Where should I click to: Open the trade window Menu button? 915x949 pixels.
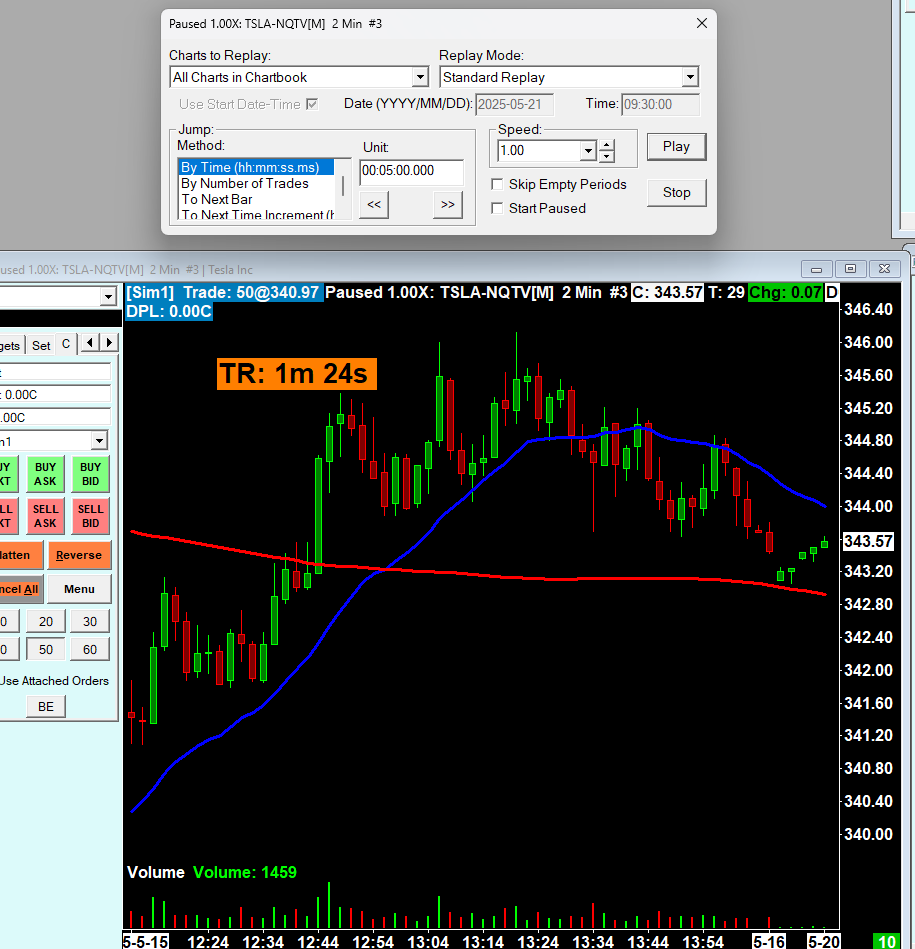[79, 589]
